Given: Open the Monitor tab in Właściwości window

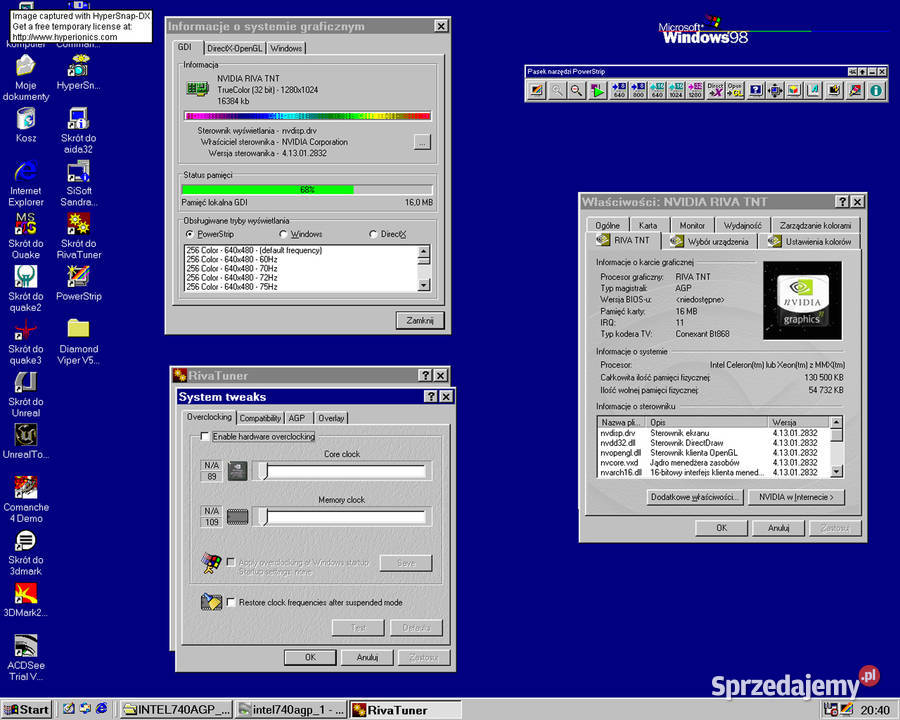Looking at the screenshot, I should click(692, 226).
